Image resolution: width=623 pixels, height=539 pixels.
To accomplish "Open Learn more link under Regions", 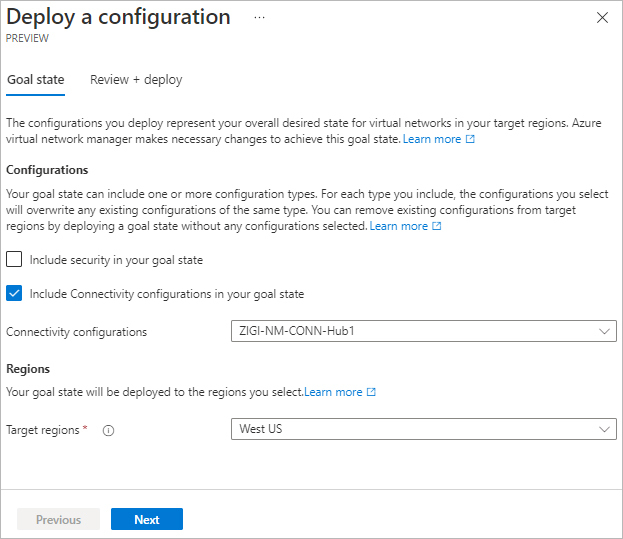I will (334, 393).
